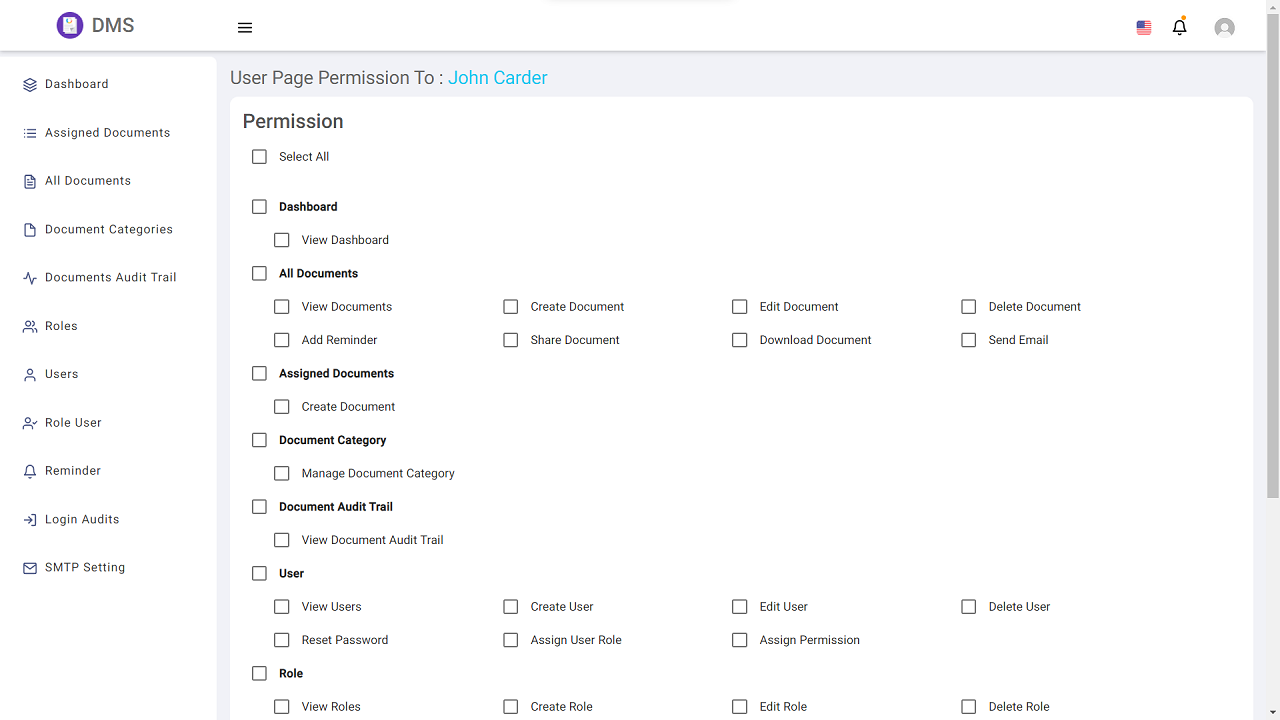This screenshot has width=1280, height=720.
Task: Click the Documents Audit Trail pulse icon
Action: pos(30,278)
